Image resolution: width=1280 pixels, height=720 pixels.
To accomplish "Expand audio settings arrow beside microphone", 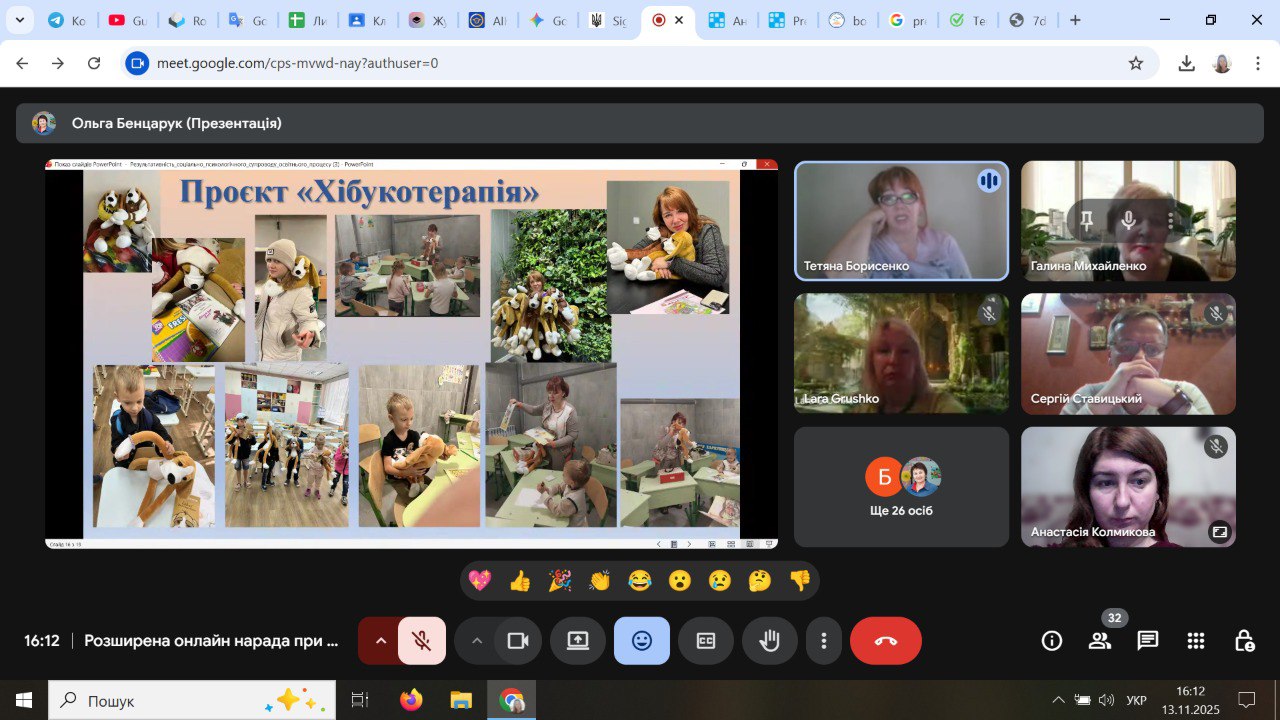I will 379,641.
